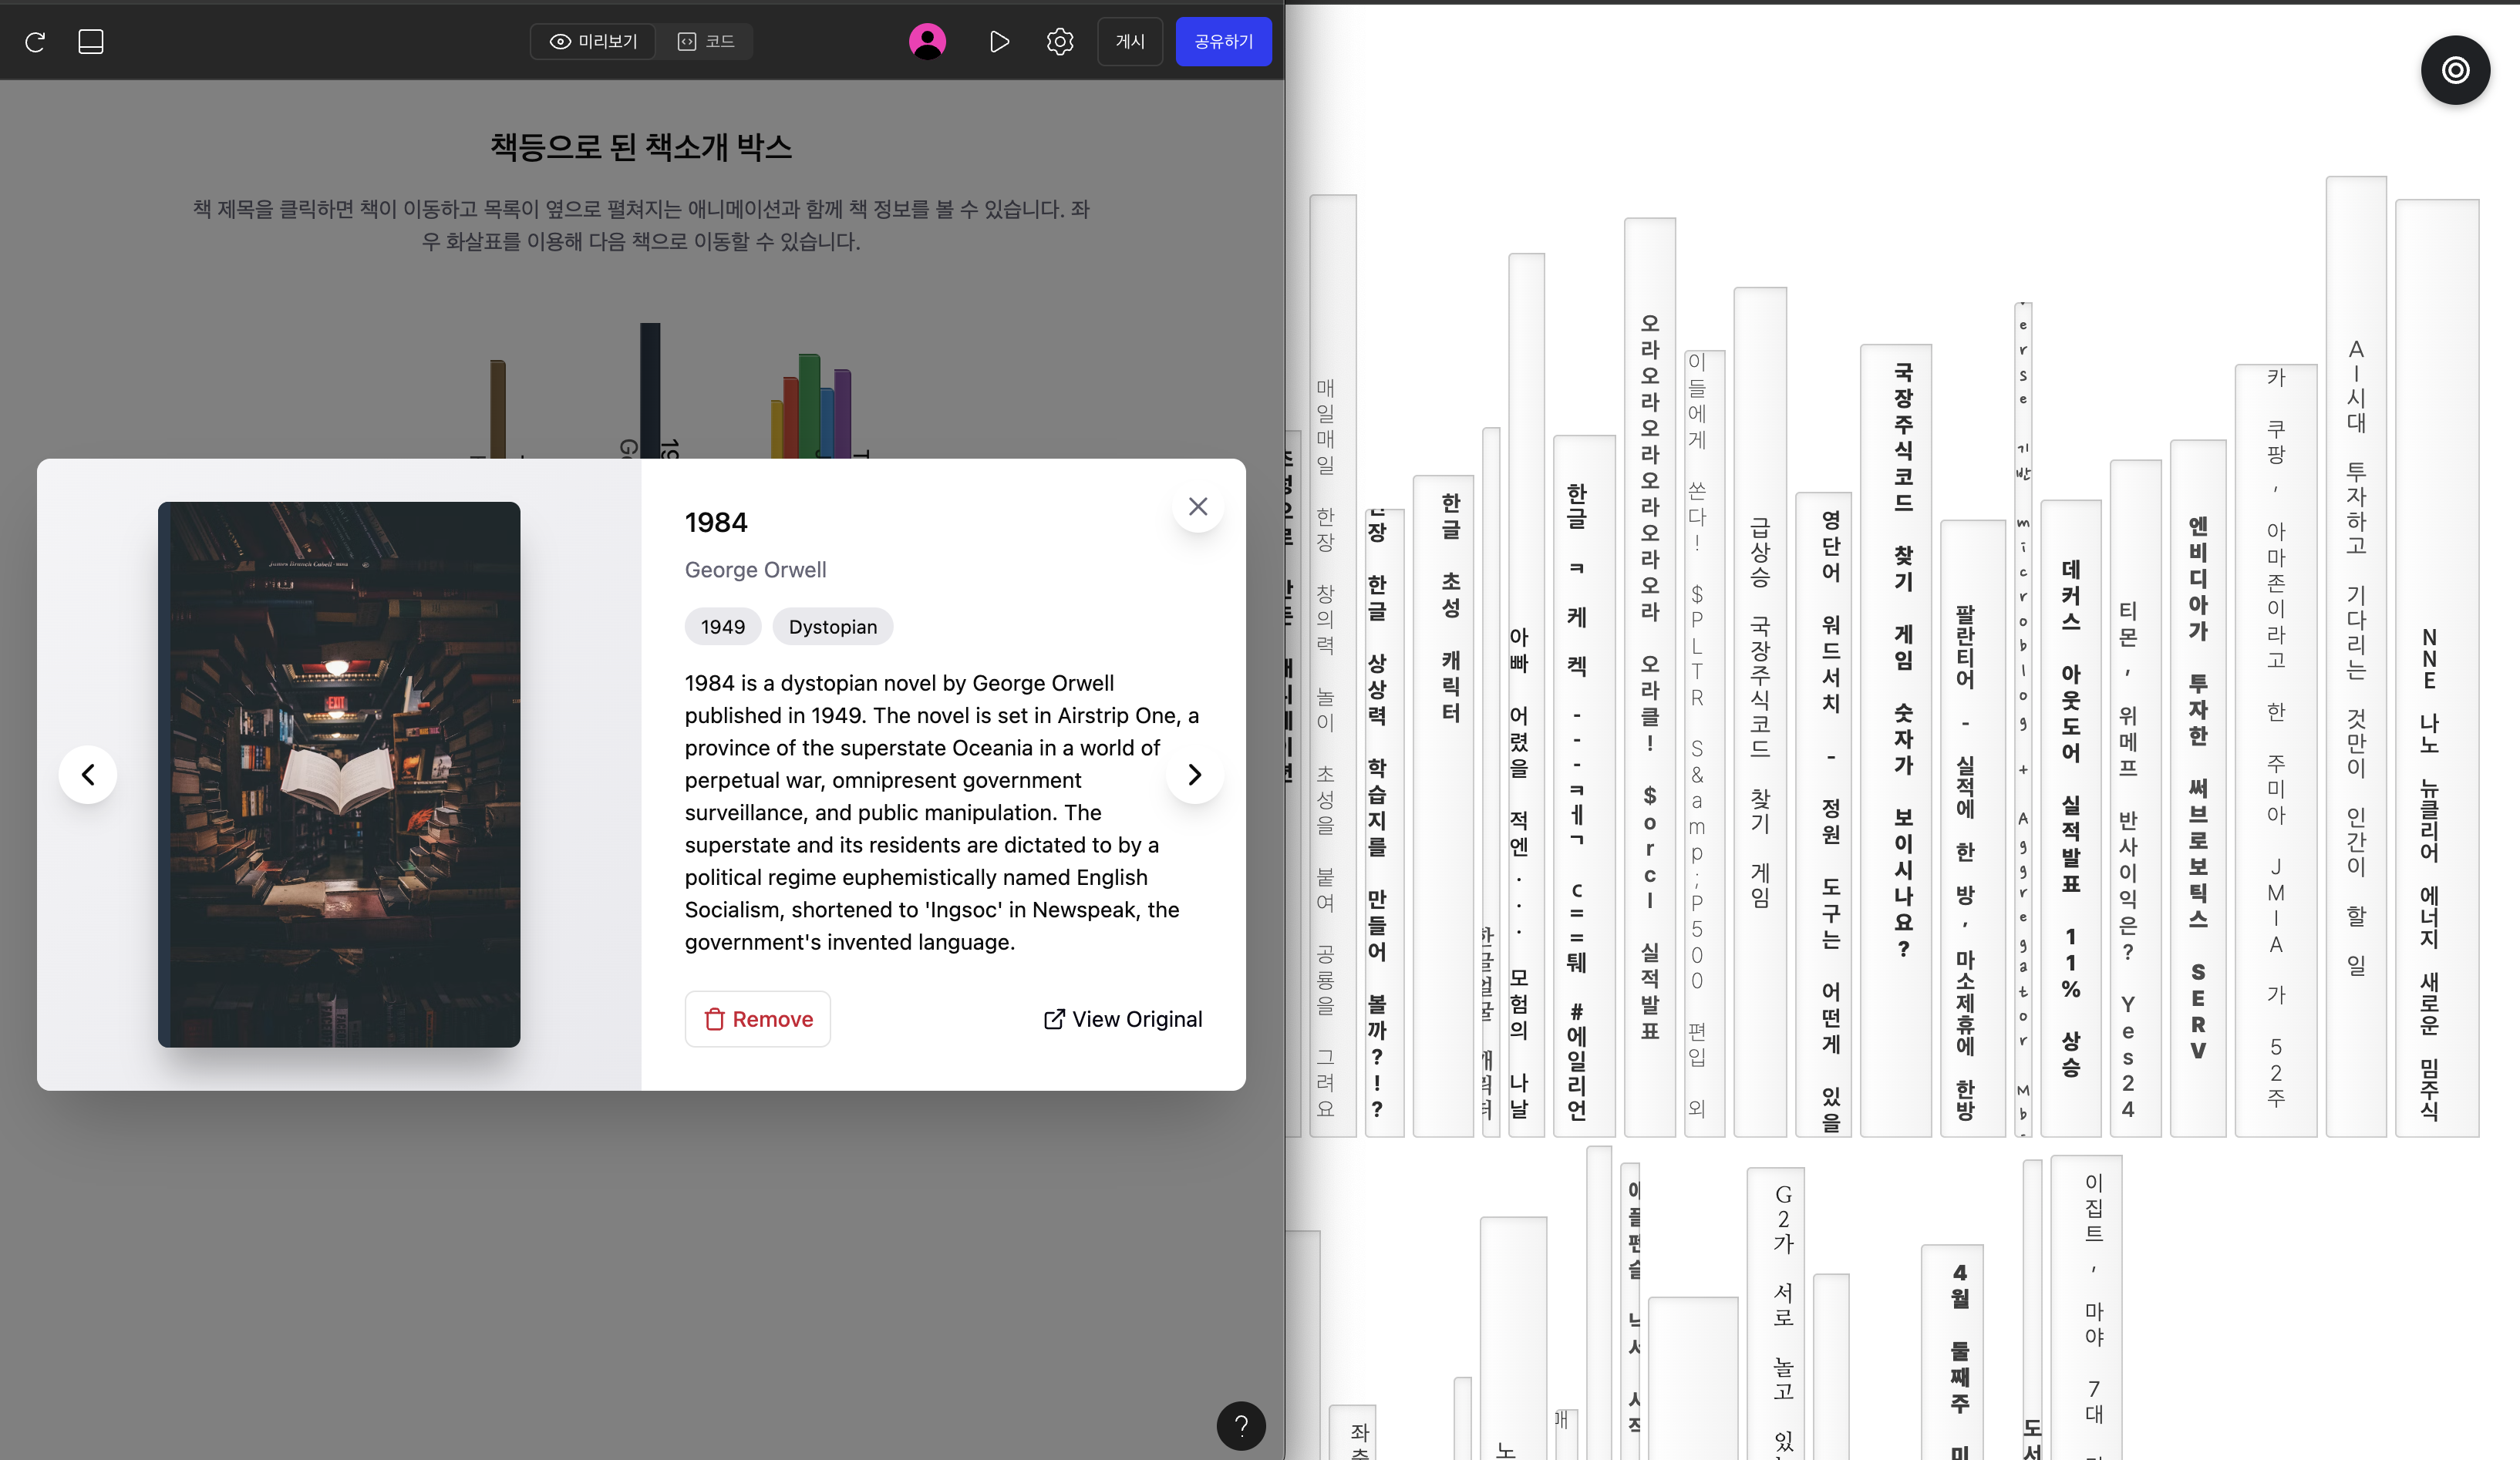Click the 1984 book cover image
Viewport: 2520px width, 1460px height.
(x=339, y=775)
